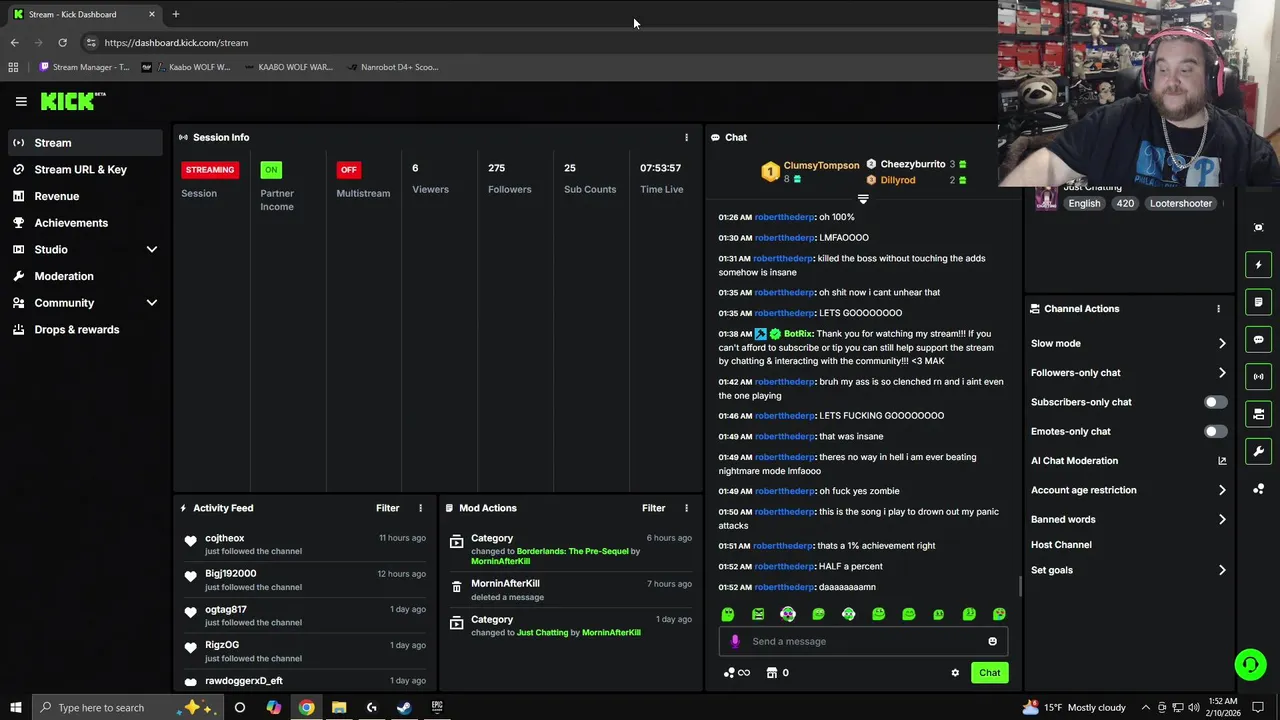Click the green Chat send button
Screen dimensions: 1280x720
pos(989,673)
